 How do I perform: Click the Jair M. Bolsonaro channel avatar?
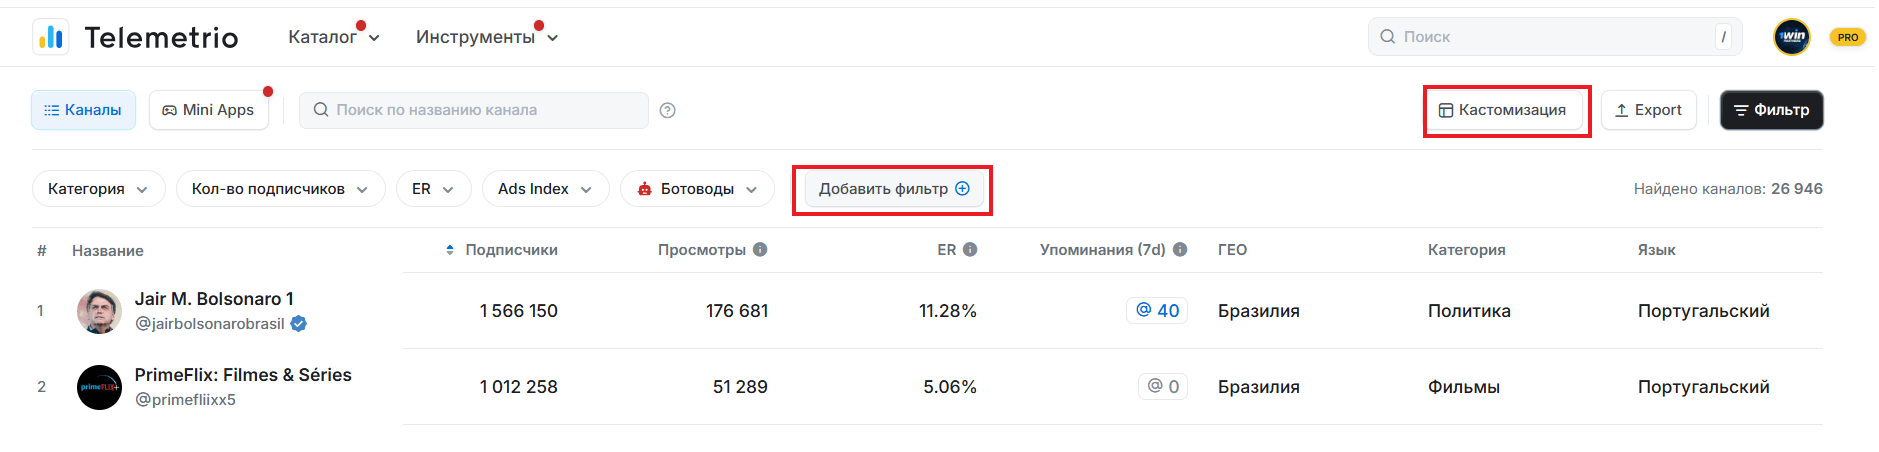(x=99, y=311)
